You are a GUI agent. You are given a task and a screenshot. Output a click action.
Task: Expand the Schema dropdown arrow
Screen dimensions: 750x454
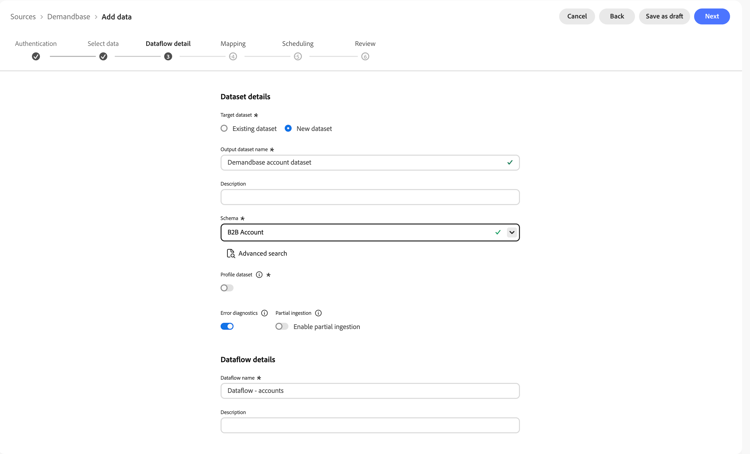(512, 233)
